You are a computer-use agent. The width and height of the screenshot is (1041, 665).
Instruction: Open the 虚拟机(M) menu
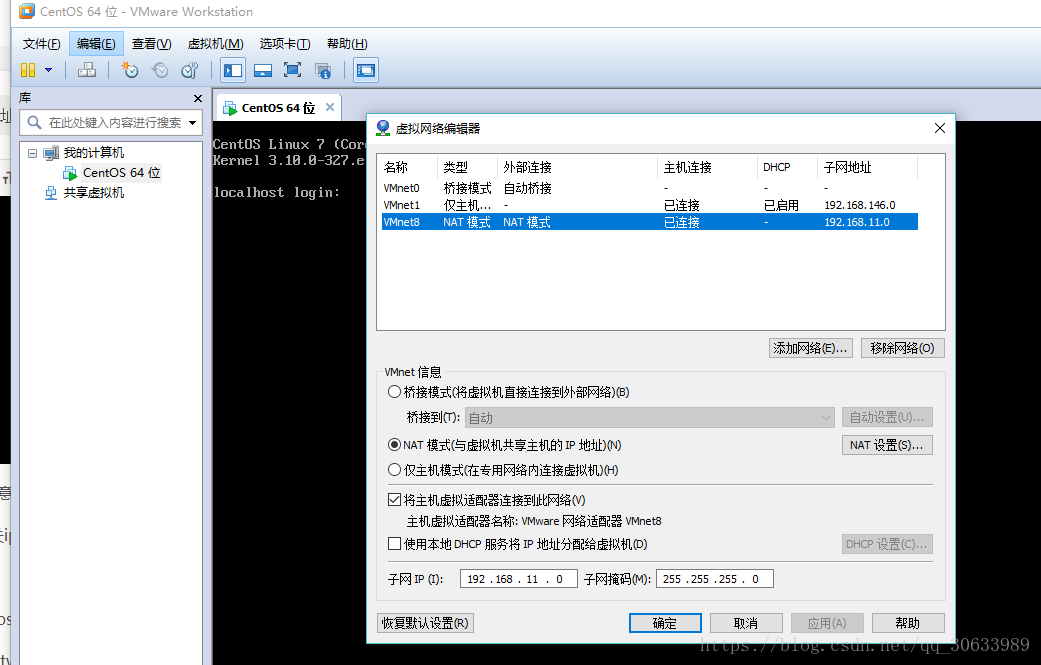(215, 44)
